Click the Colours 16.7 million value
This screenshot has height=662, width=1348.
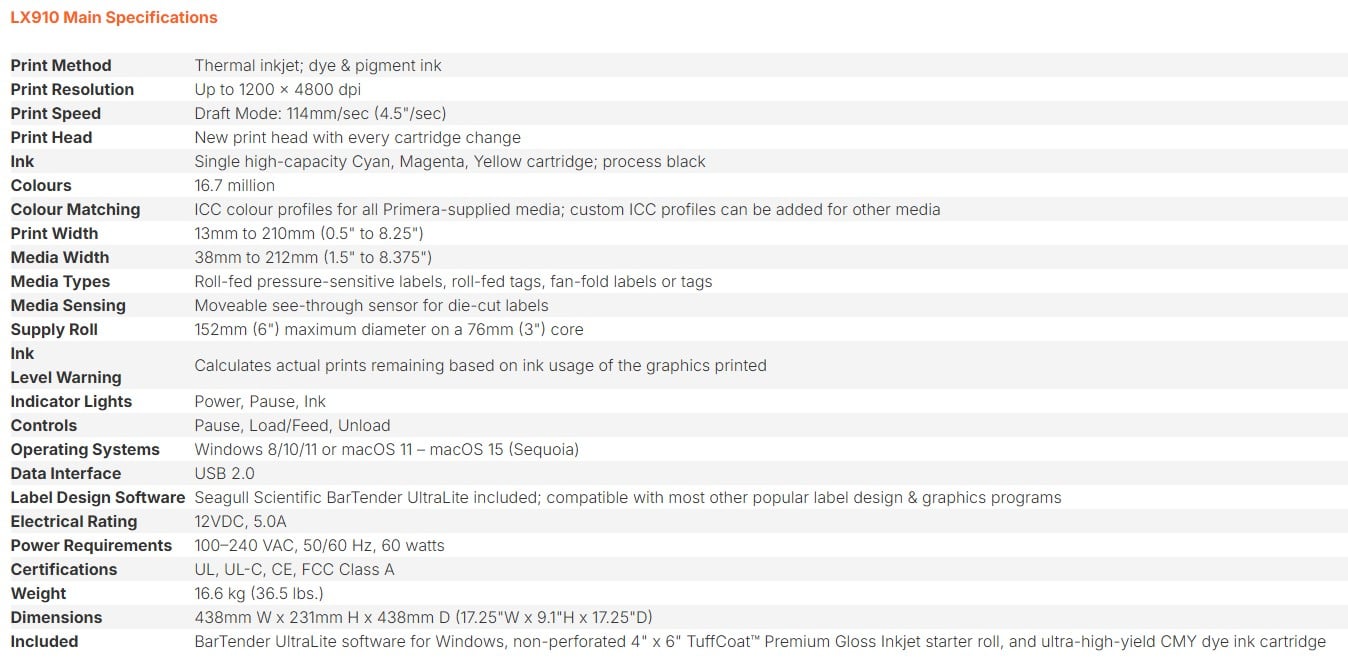point(234,185)
